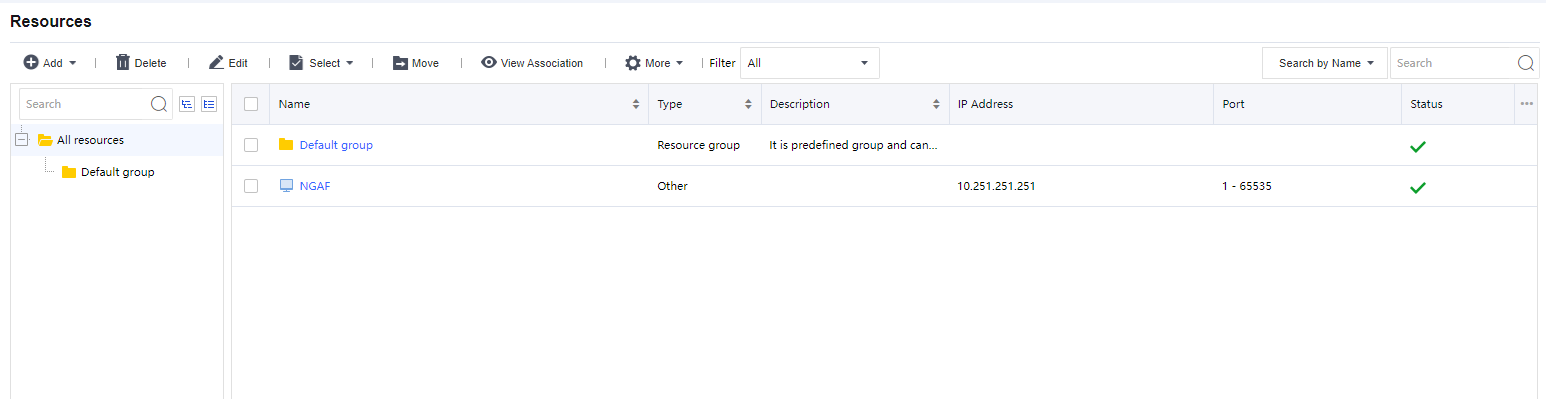Open the Search by Name dropdown
The width and height of the screenshot is (1546, 399).
point(1325,63)
